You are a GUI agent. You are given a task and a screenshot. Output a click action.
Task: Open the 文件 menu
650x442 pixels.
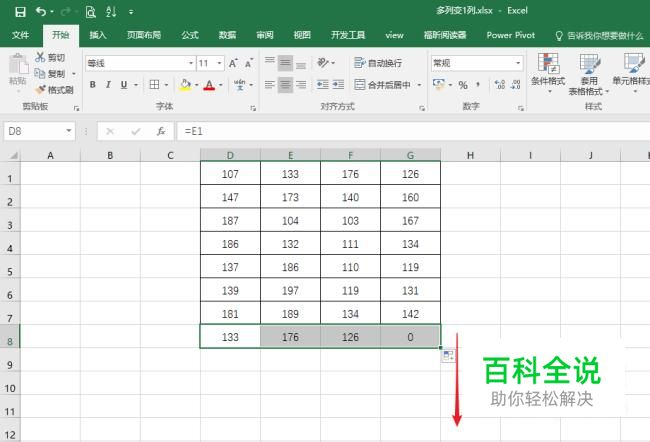20,35
